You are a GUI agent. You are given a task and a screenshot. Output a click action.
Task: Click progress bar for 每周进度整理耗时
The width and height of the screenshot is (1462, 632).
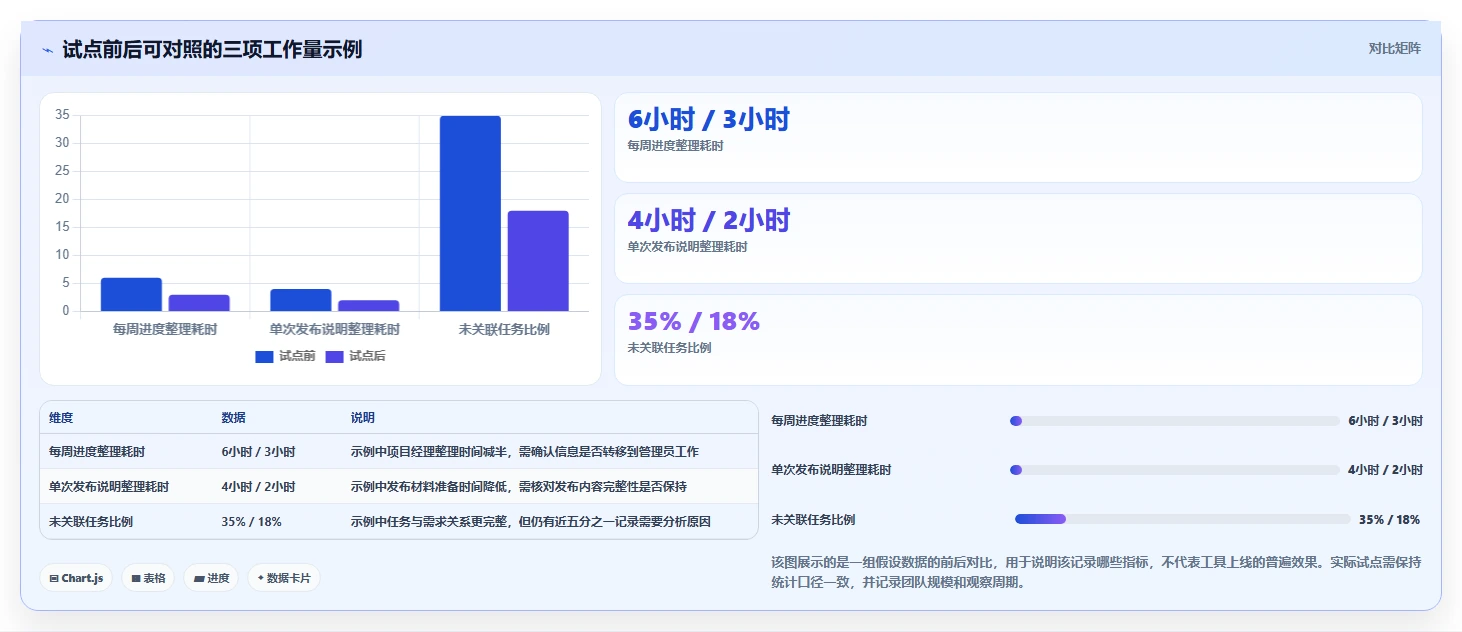point(1175,421)
